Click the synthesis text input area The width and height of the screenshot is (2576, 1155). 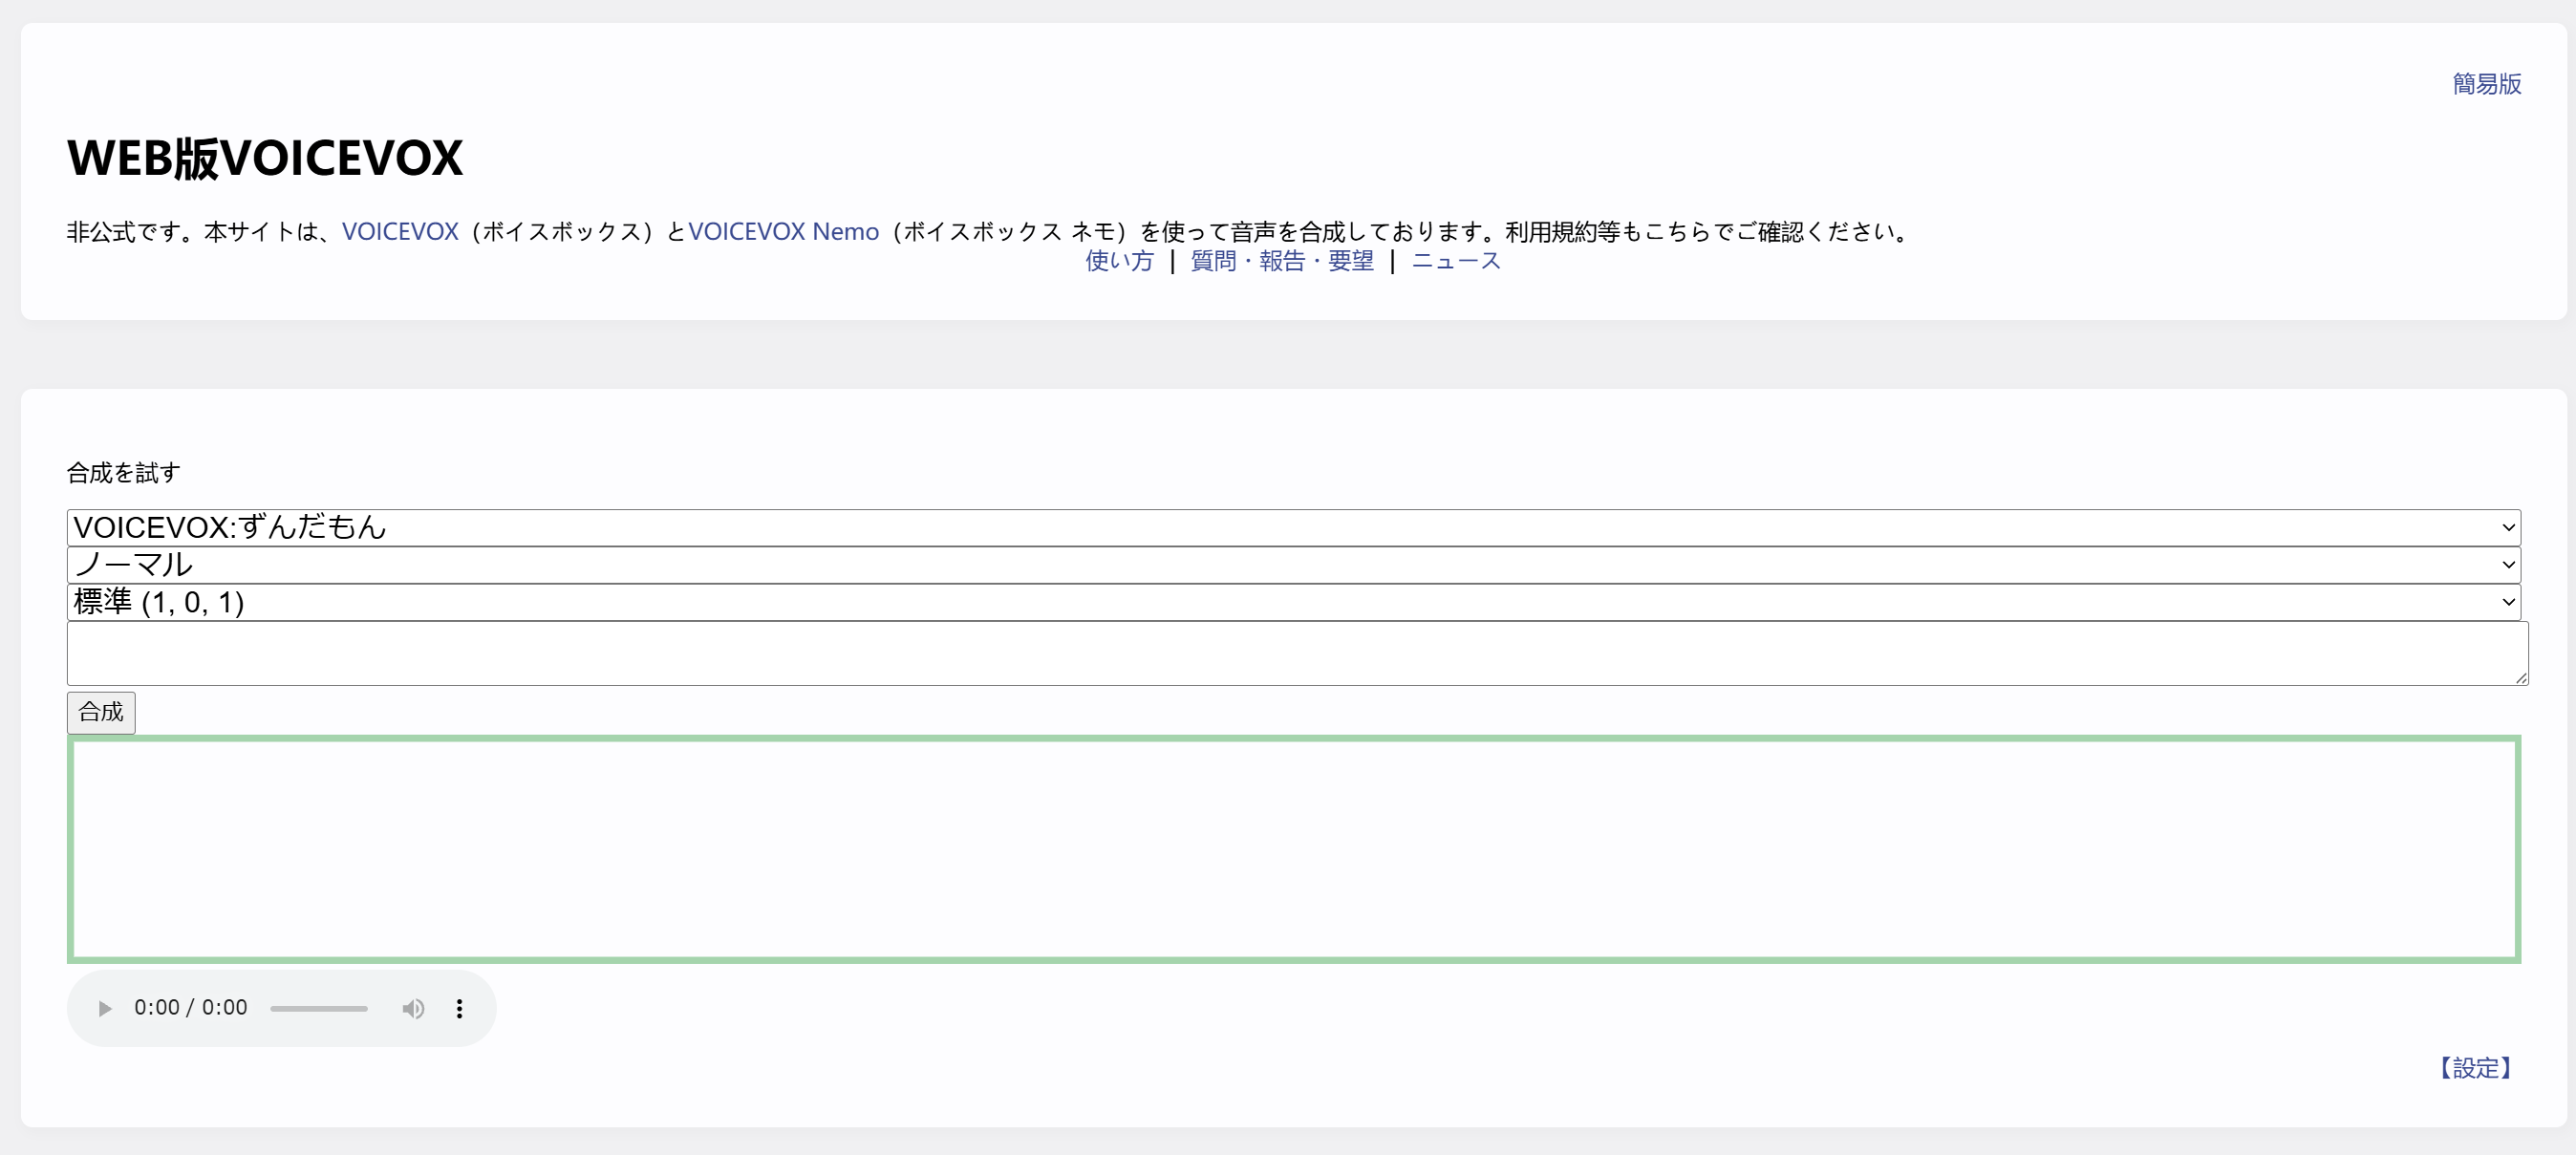[x=1297, y=653]
